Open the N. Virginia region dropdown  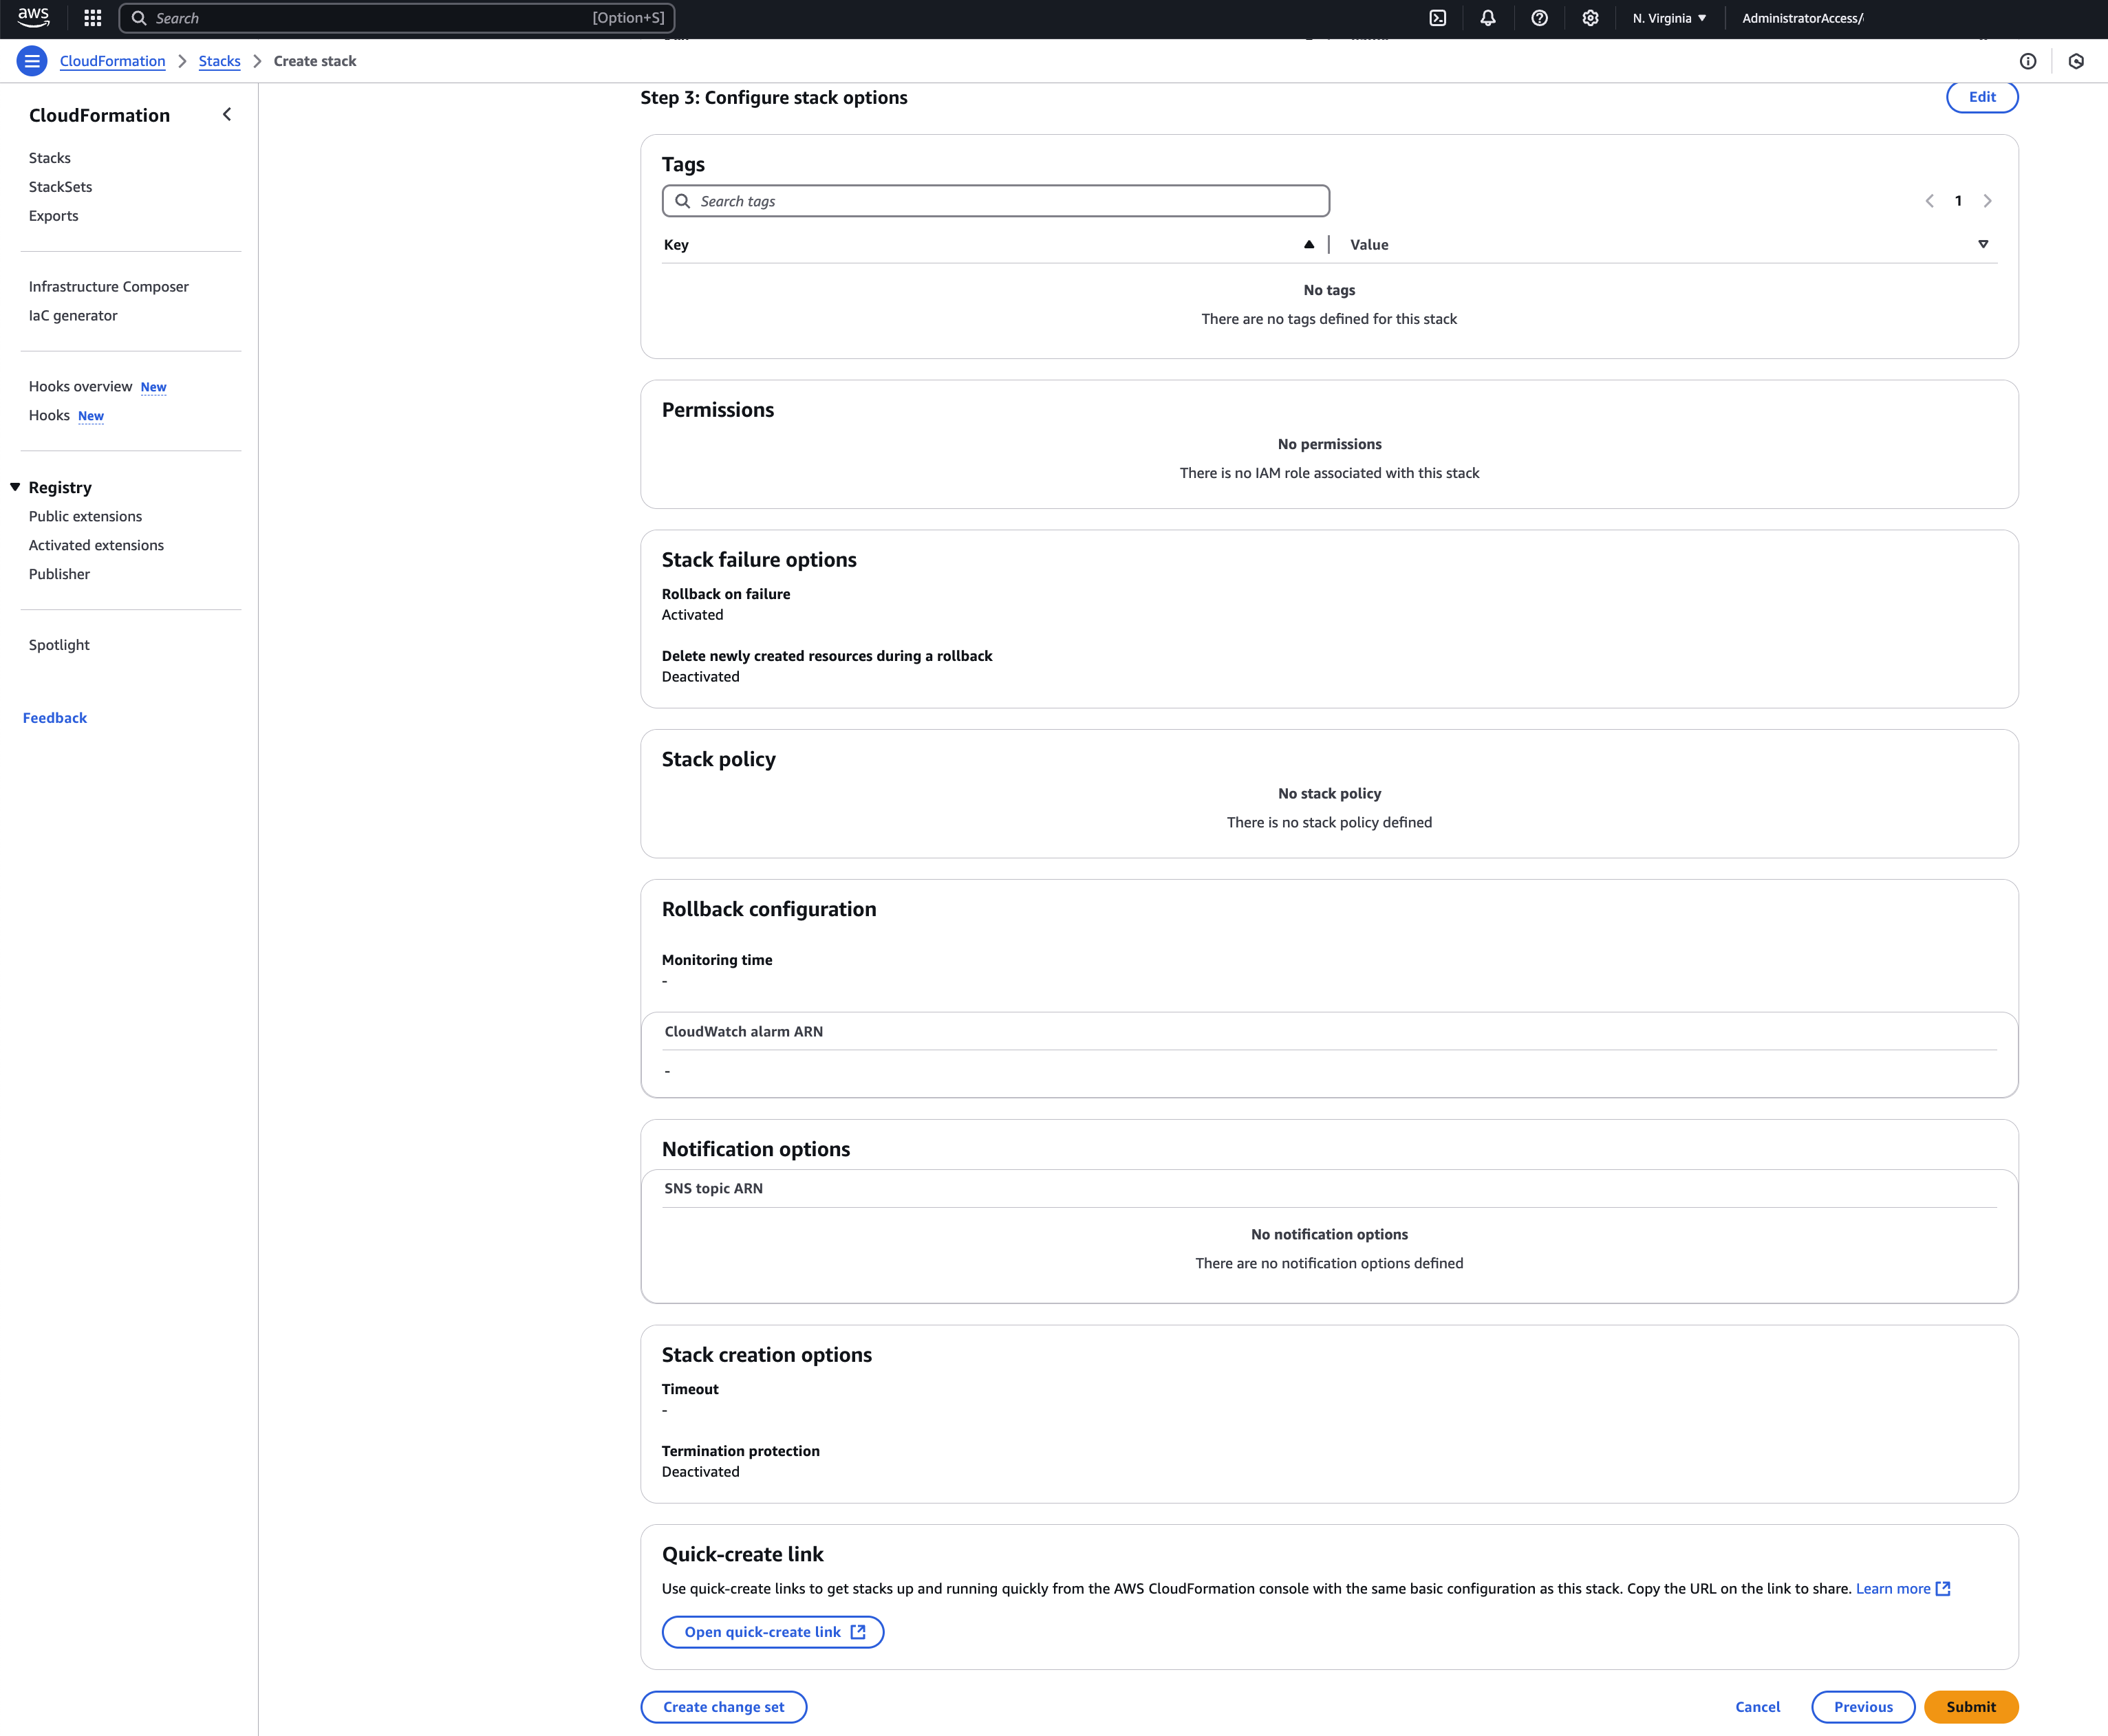point(1669,18)
